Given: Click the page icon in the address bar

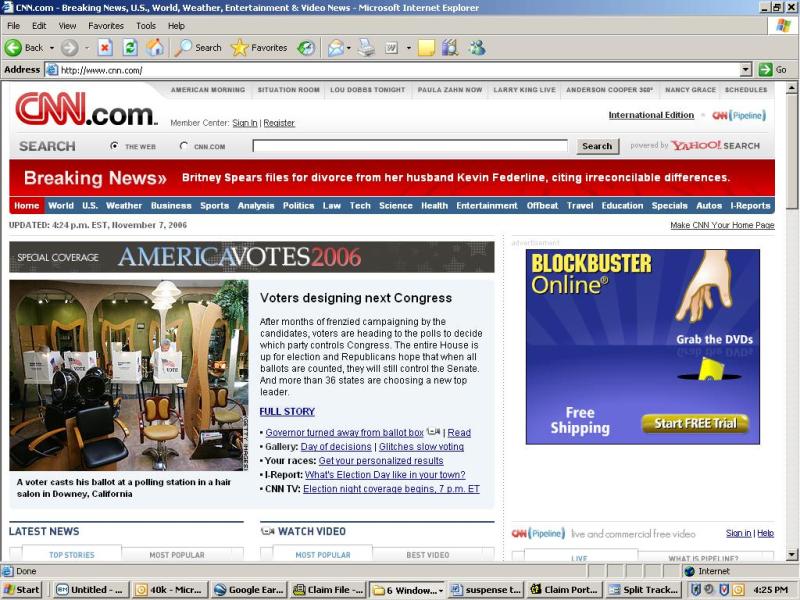Looking at the screenshot, I should pyautogui.click(x=52, y=70).
